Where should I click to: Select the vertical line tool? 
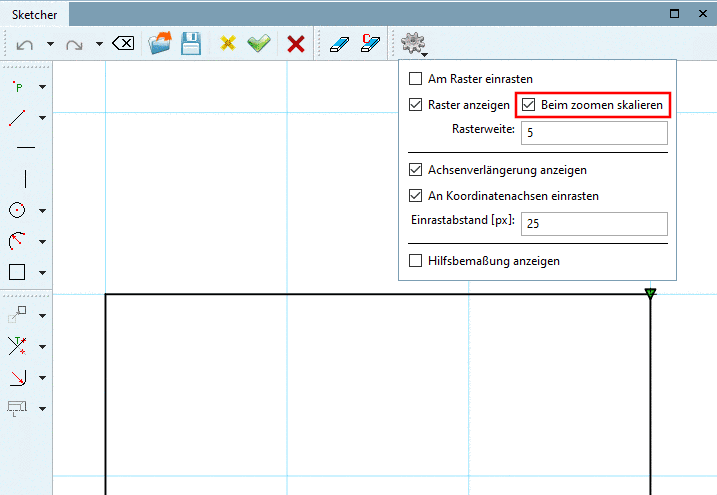click(x=26, y=179)
